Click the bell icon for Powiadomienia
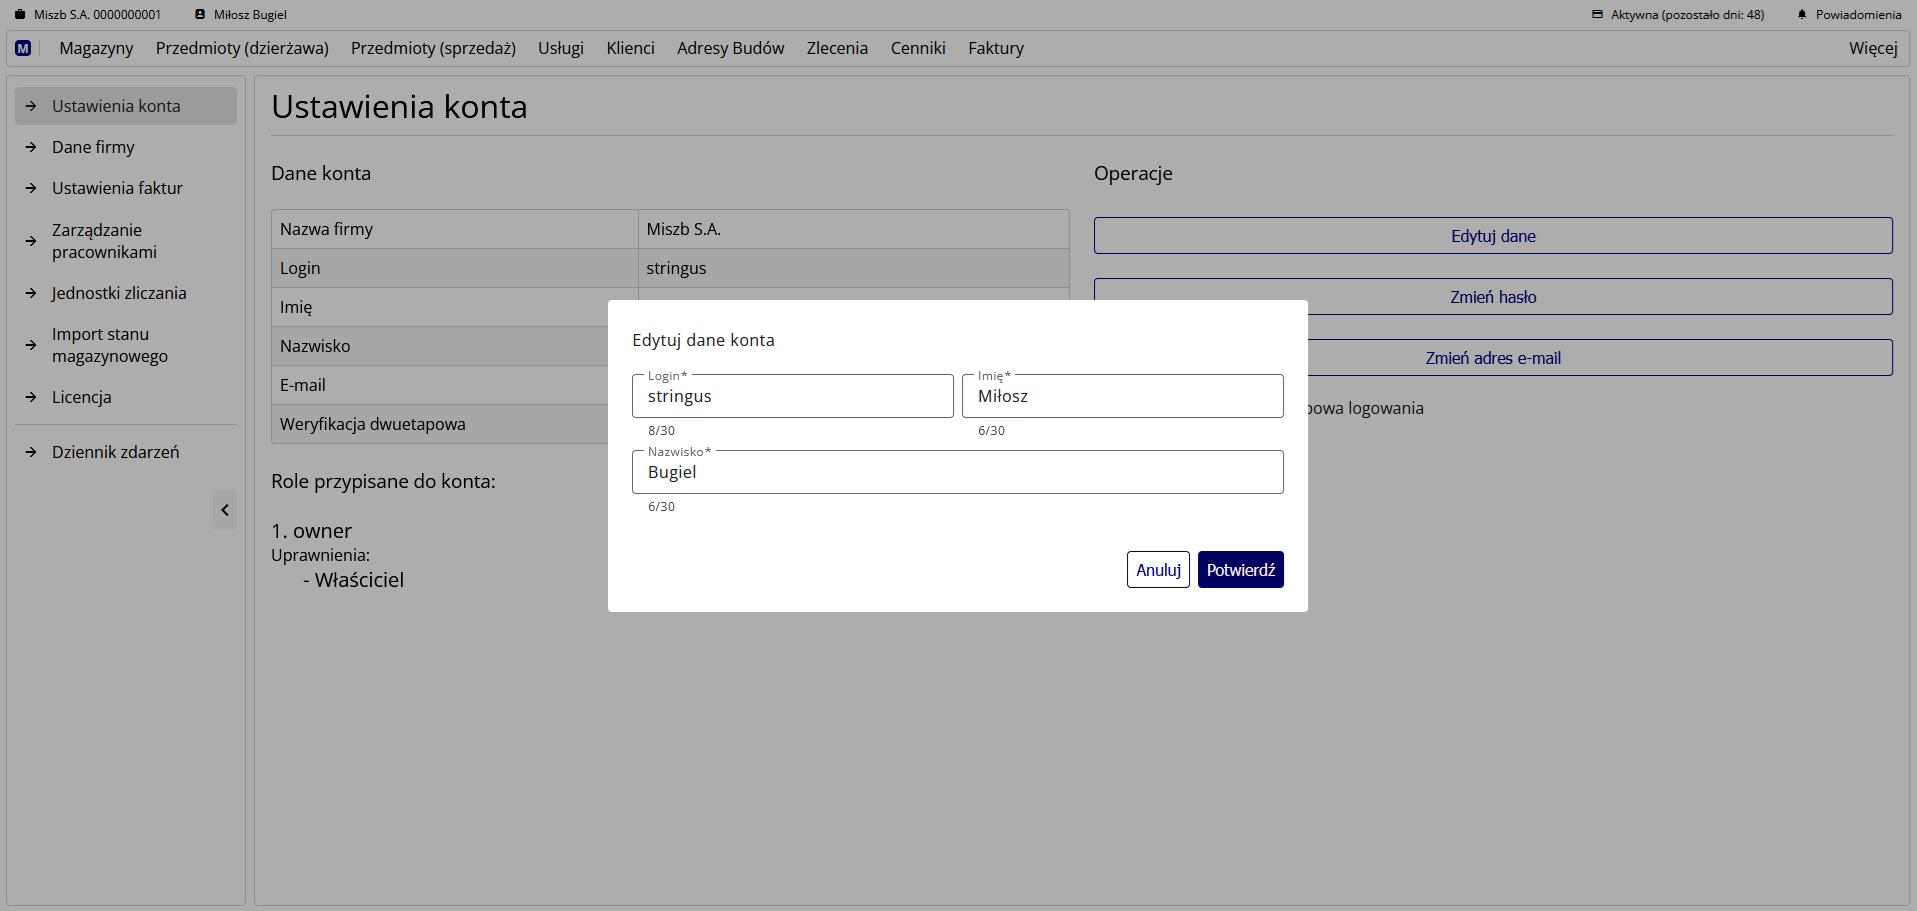Screen dimensions: 1917x911 [x=1802, y=15]
